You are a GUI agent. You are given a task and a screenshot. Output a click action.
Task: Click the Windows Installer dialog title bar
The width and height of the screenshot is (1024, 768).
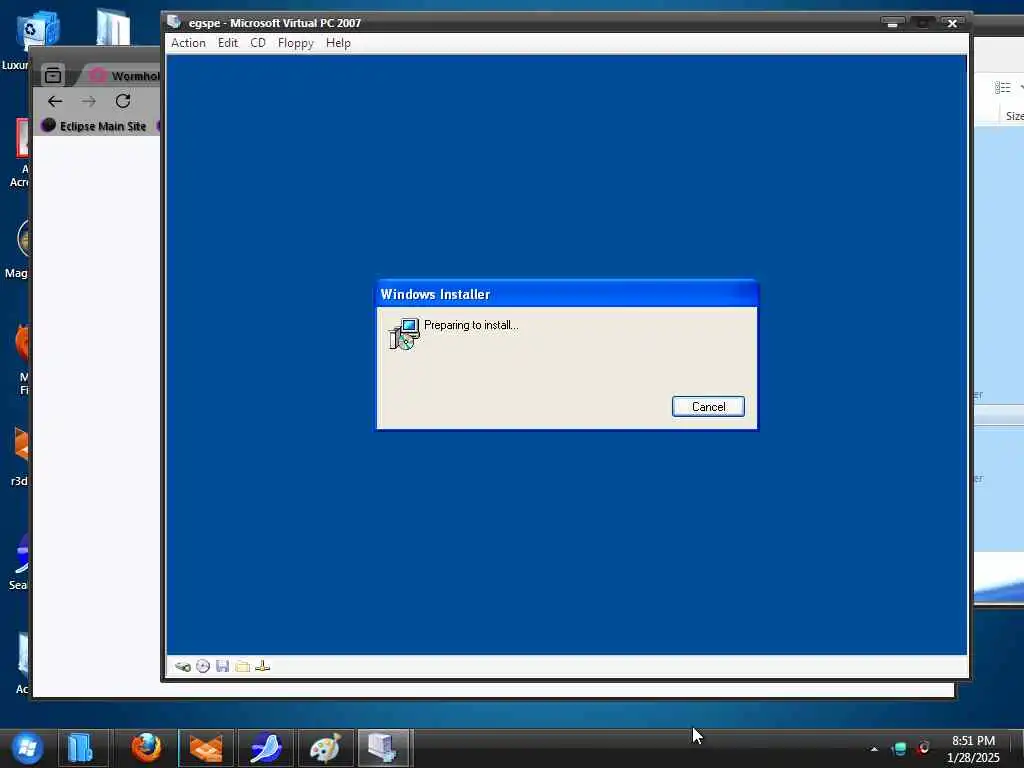click(x=567, y=295)
